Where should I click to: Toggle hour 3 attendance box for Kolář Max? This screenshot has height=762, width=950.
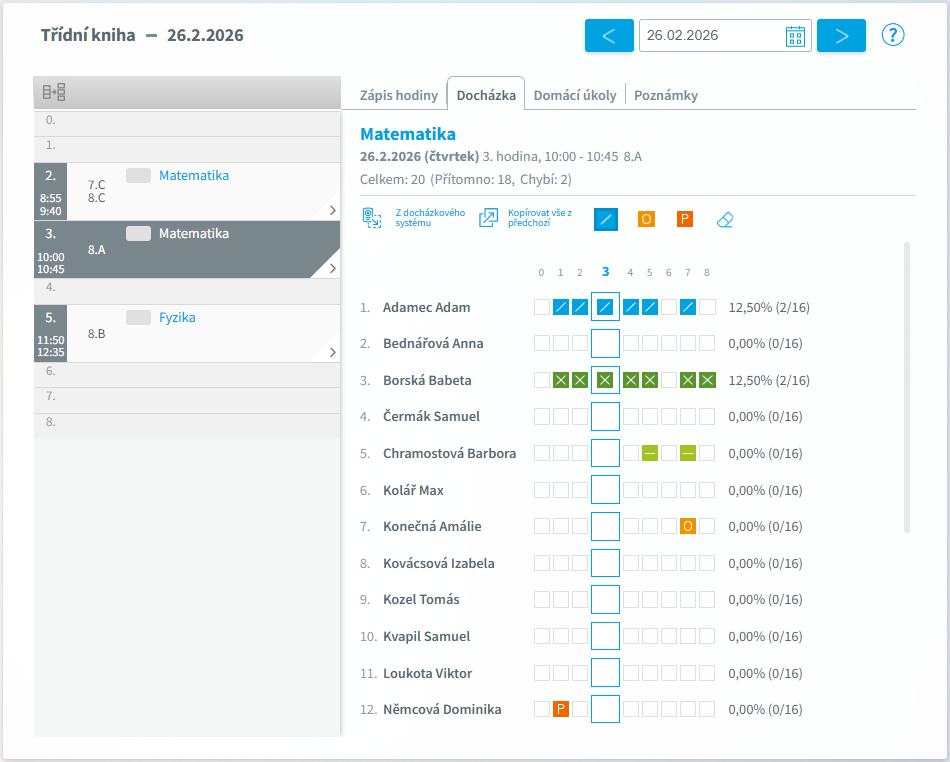pos(605,490)
